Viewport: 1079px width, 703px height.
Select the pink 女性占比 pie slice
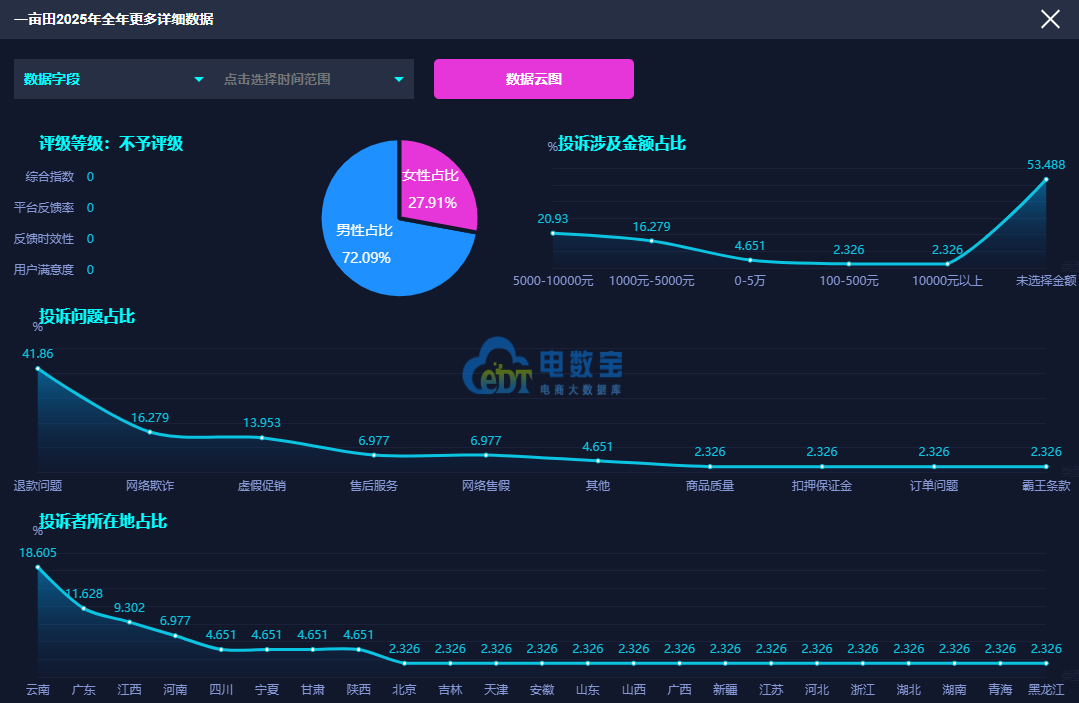coord(436,184)
